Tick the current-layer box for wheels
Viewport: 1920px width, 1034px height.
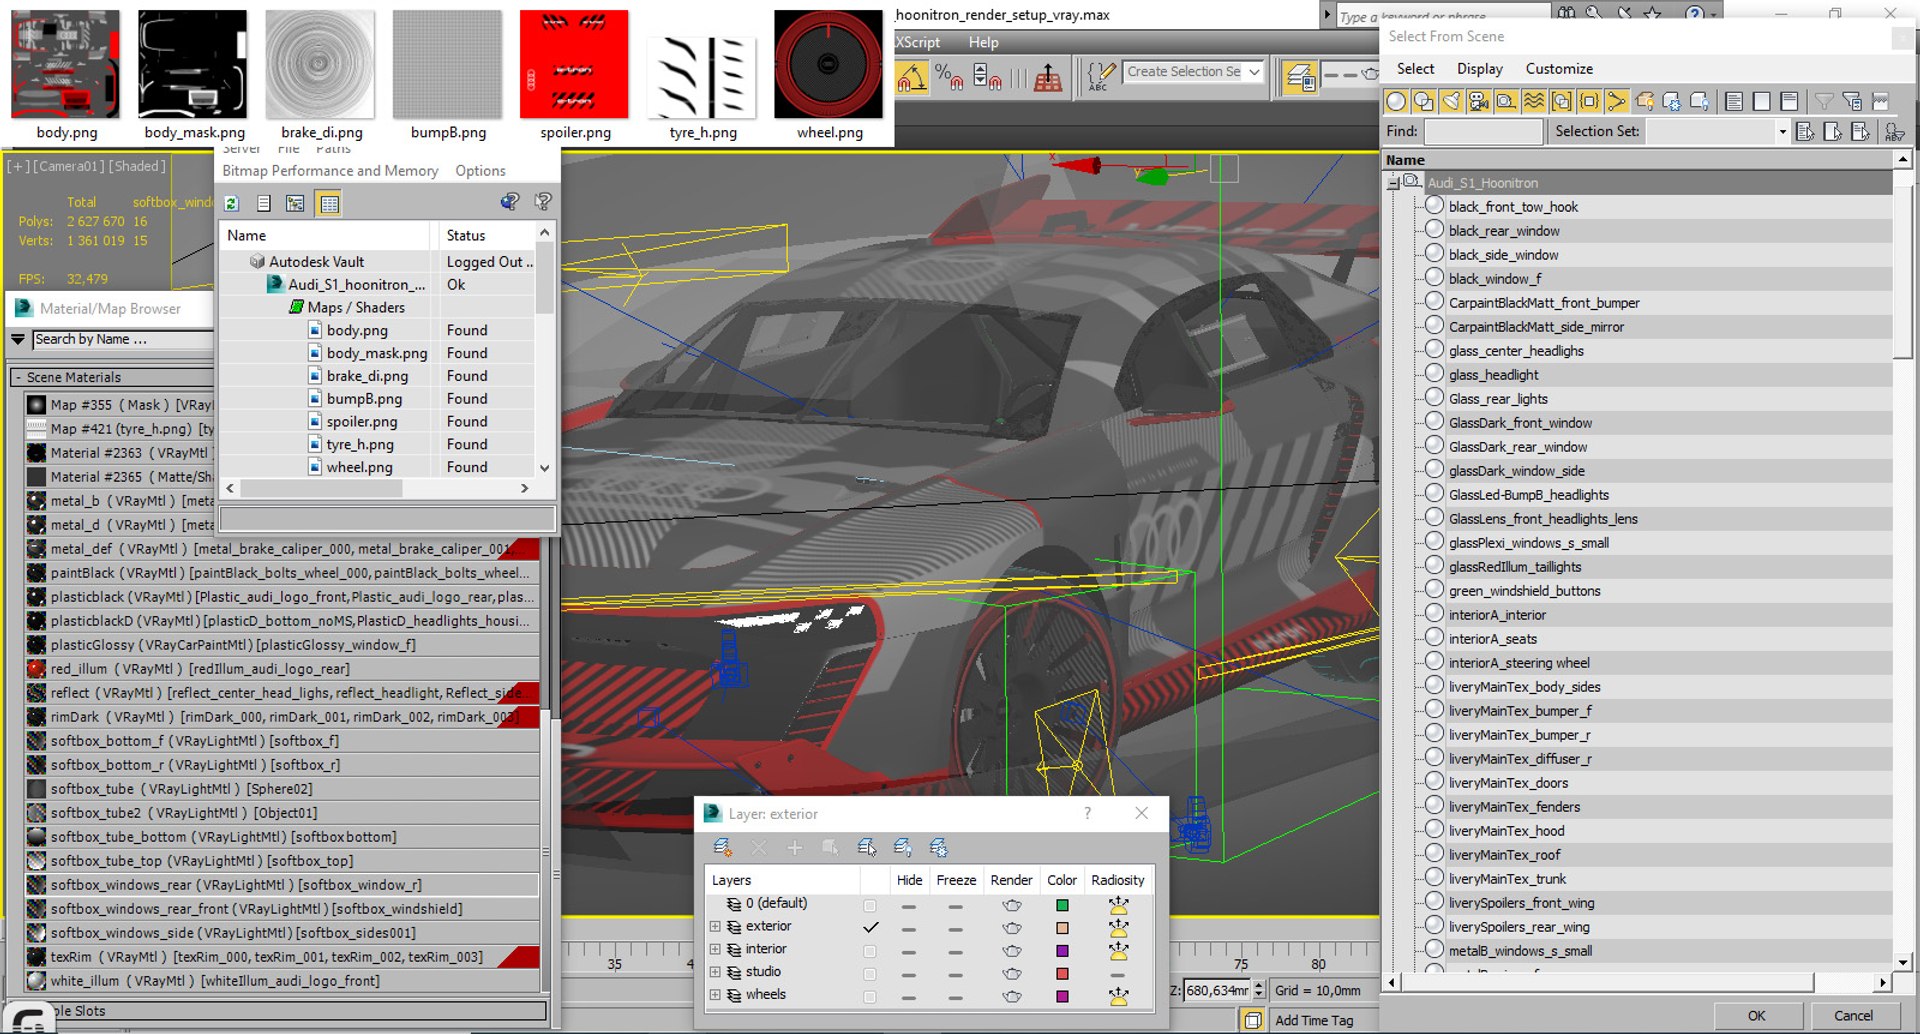pos(870,996)
